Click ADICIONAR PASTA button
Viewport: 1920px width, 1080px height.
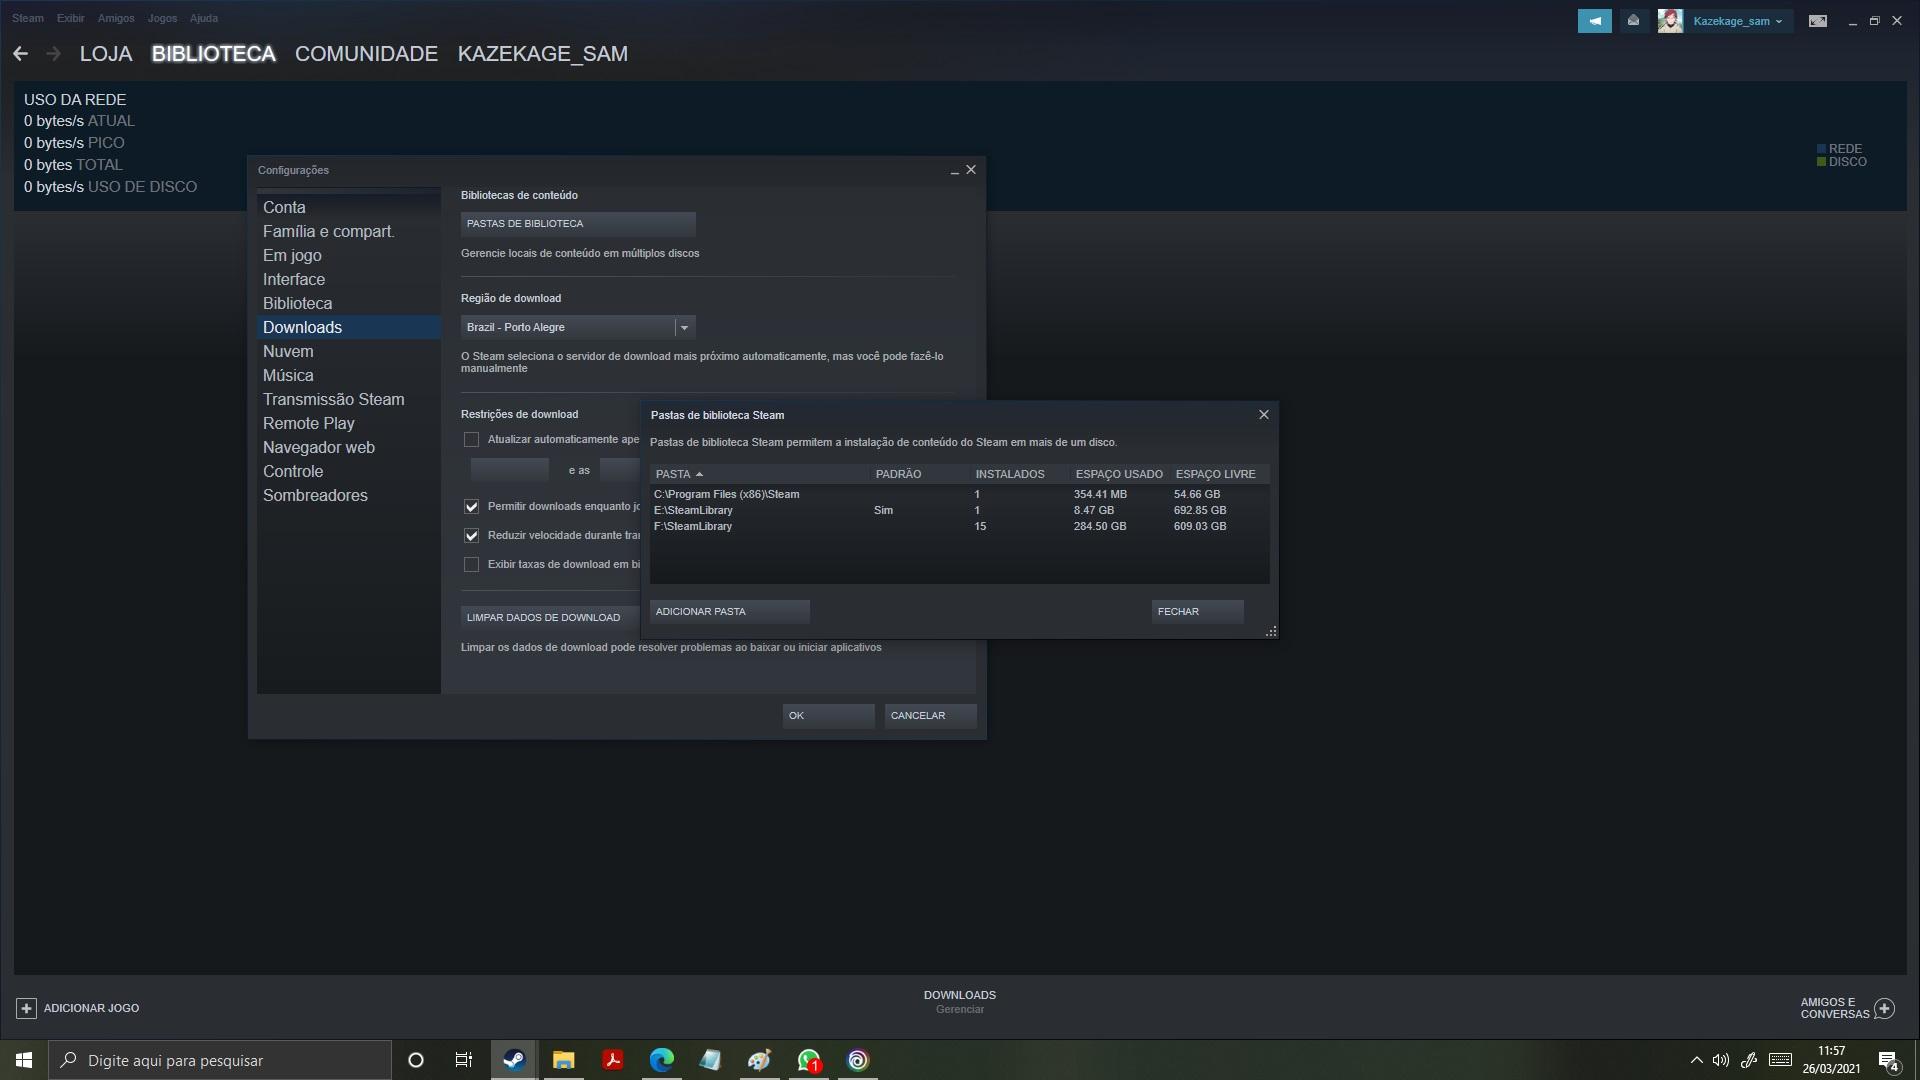click(x=730, y=612)
